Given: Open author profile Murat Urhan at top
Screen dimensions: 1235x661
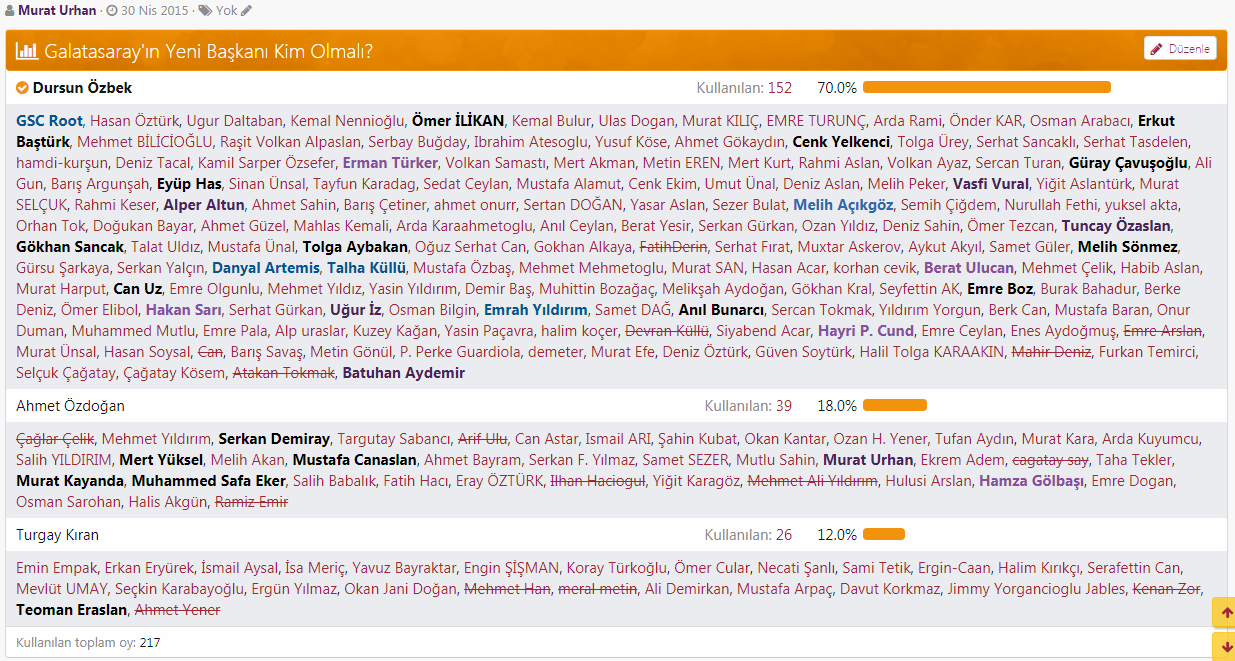Looking at the screenshot, I should 57,11.
